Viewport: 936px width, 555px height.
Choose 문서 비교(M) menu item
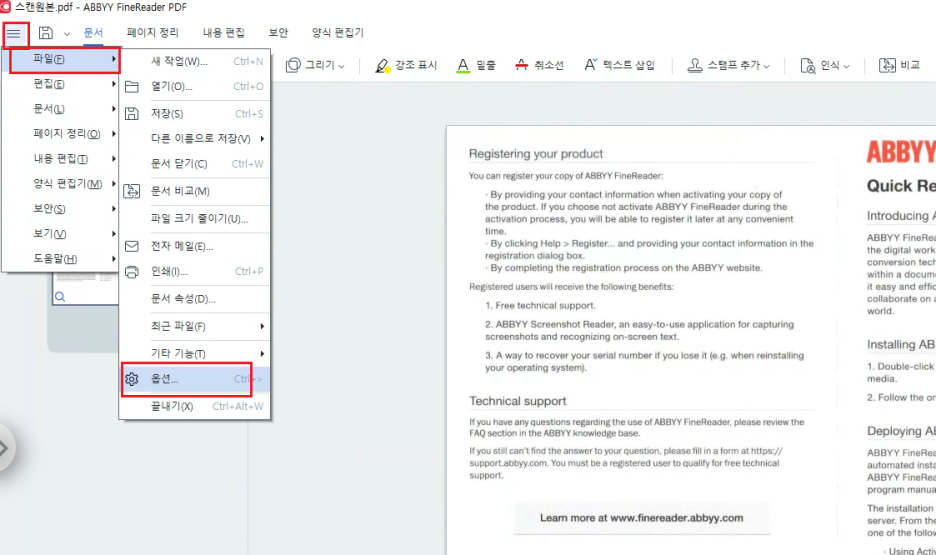pos(195,191)
